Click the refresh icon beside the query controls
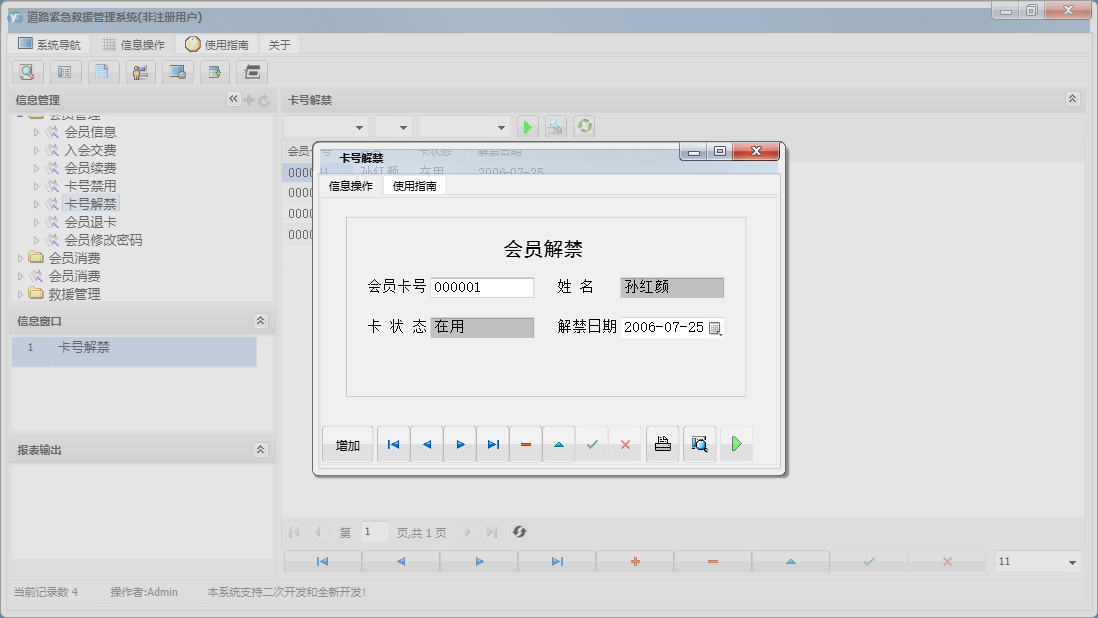The image size is (1098, 618). pyautogui.click(x=584, y=126)
